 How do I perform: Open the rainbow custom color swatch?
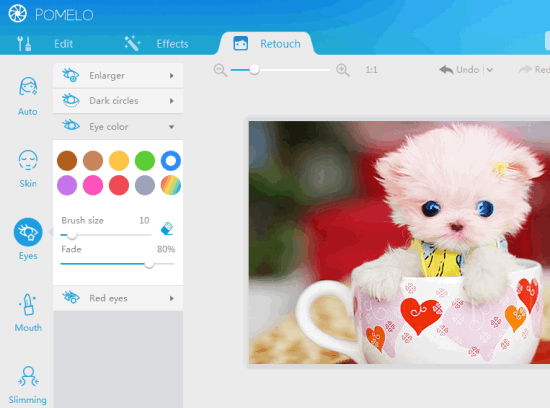(171, 185)
